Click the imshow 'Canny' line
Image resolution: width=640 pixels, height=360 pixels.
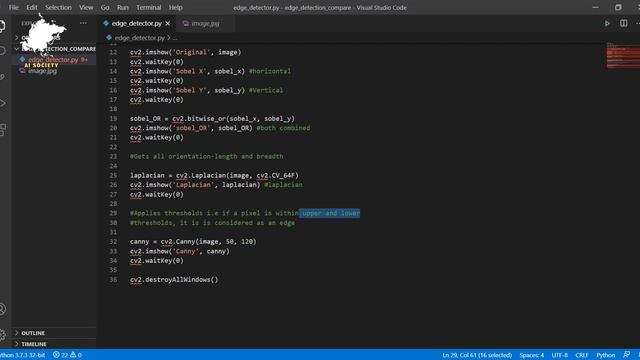coord(180,251)
